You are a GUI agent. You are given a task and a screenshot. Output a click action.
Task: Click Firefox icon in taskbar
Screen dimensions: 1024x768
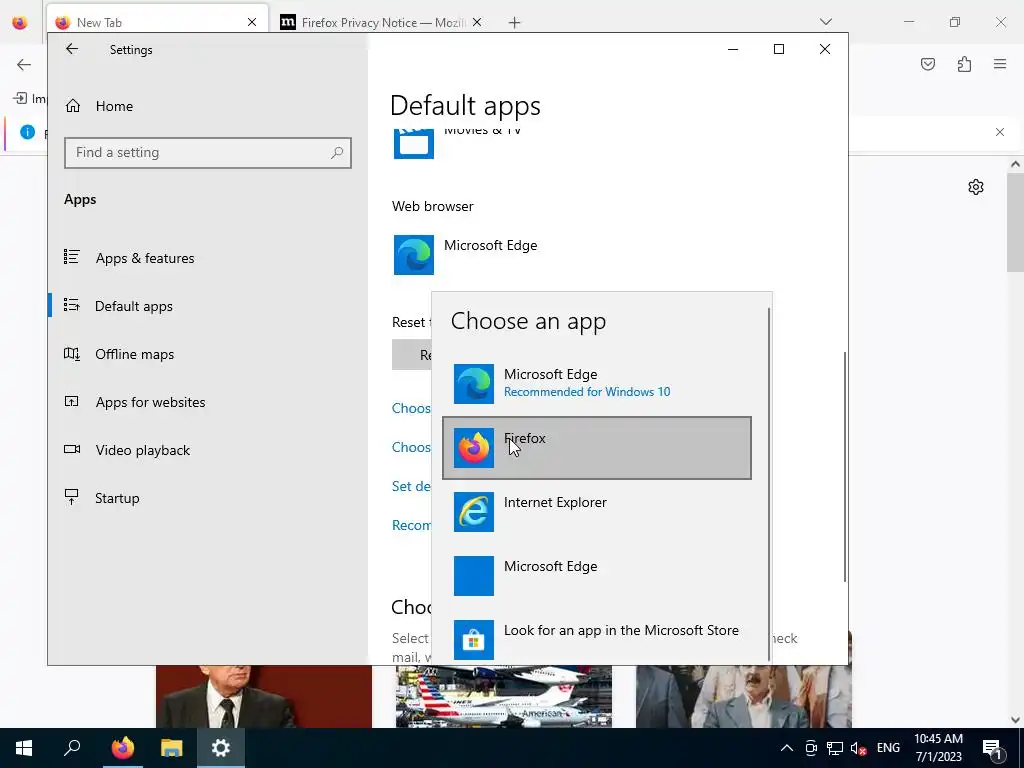[x=122, y=748]
